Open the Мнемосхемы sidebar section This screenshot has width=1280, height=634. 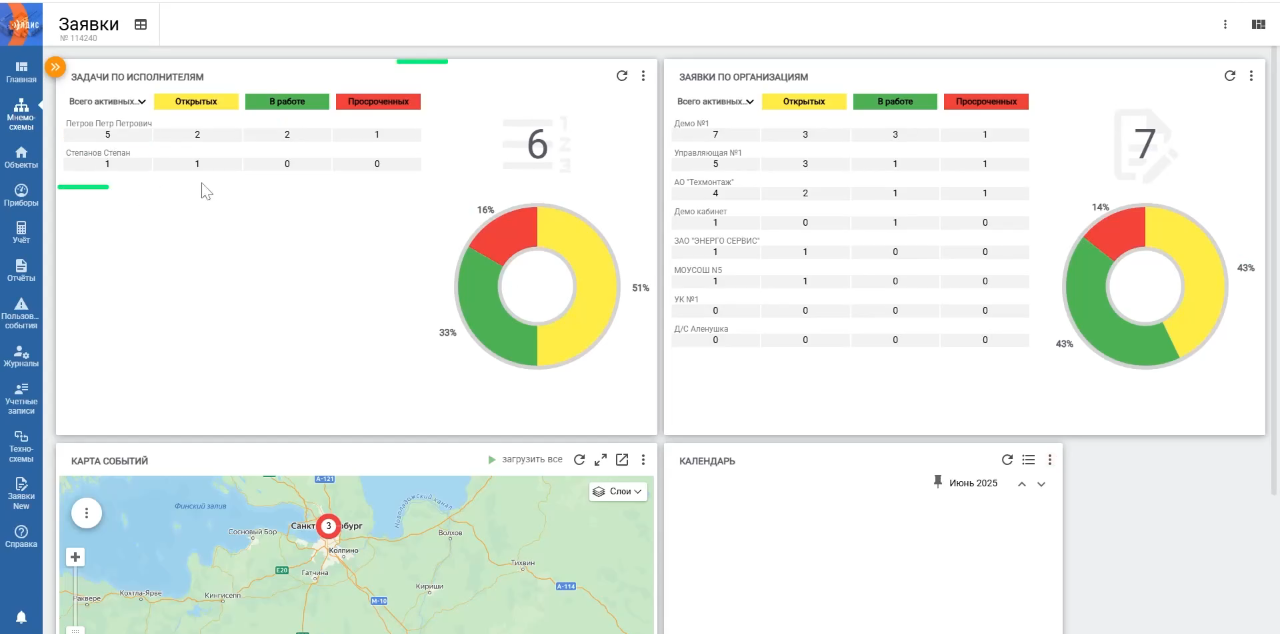click(x=21, y=114)
